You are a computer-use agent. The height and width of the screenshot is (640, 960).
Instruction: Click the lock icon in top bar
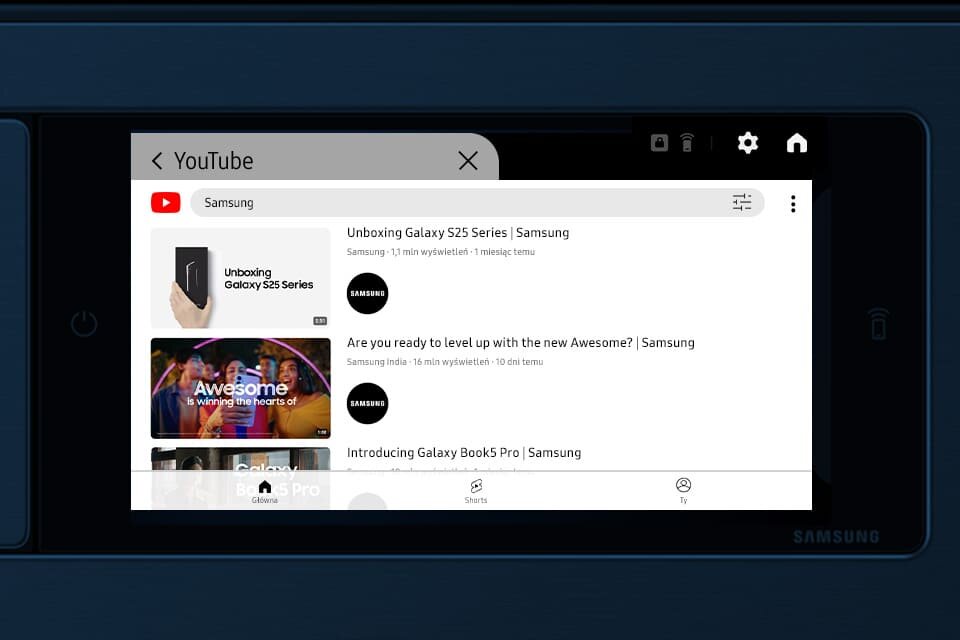[x=659, y=143]
